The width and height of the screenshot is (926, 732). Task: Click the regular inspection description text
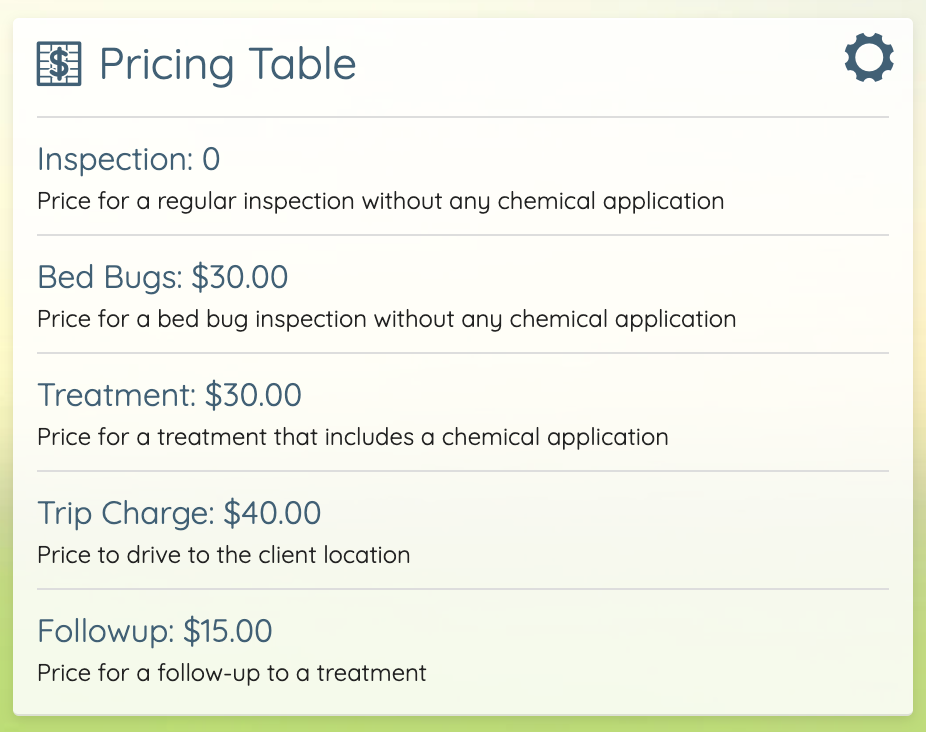pyautogui.click(x=380, y=201)
